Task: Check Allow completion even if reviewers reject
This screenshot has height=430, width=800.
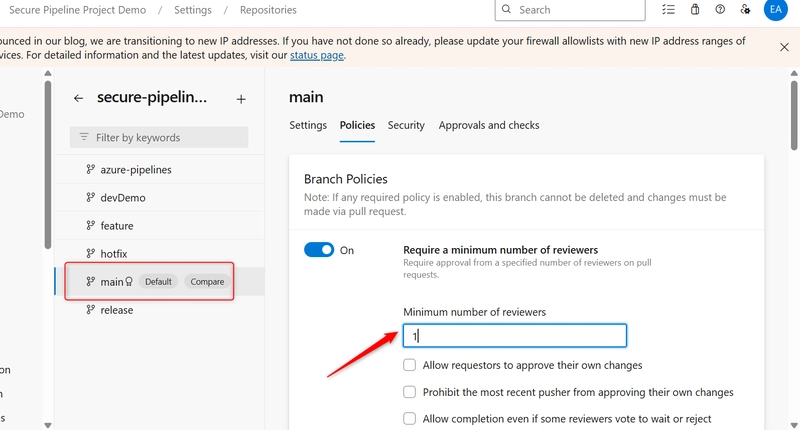Action: [410, 419]
